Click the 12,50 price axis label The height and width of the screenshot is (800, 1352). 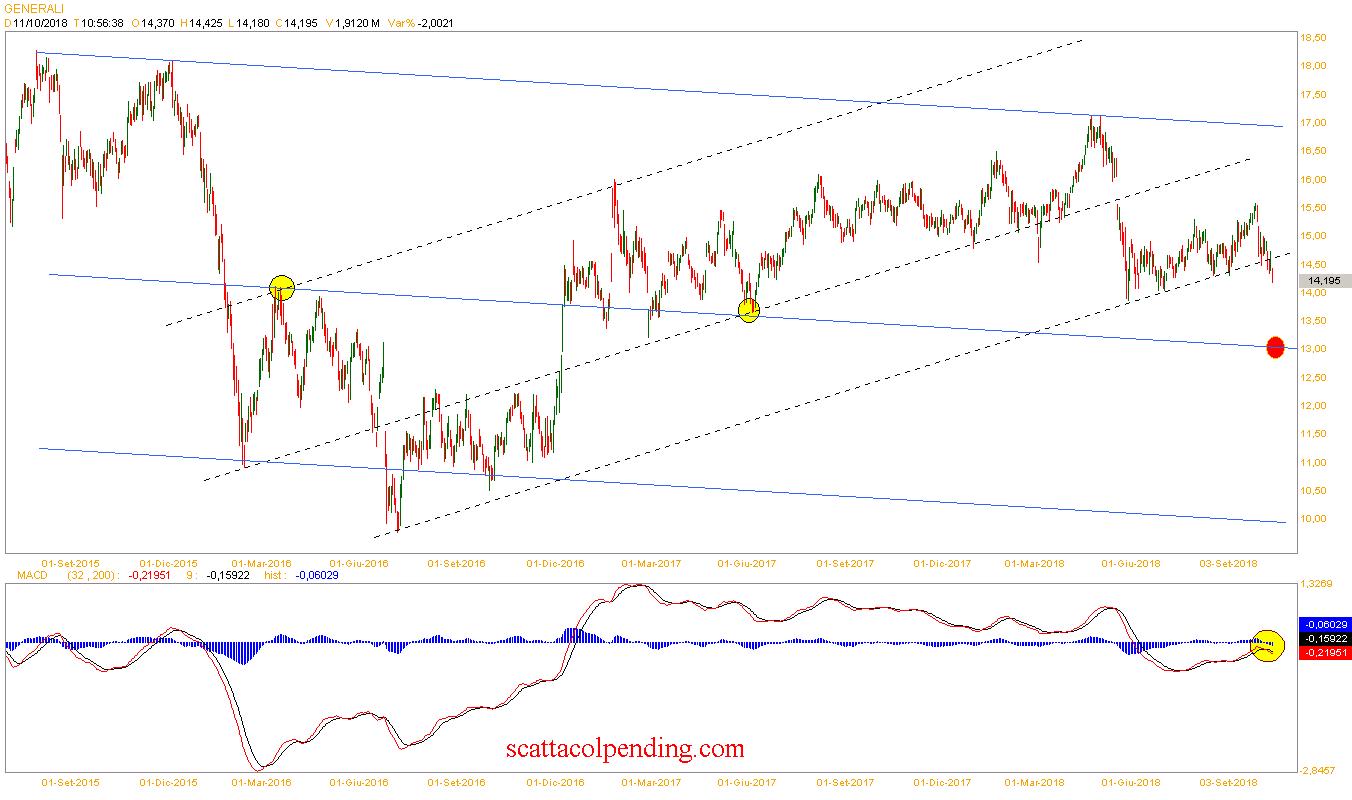coord(1312,378)
